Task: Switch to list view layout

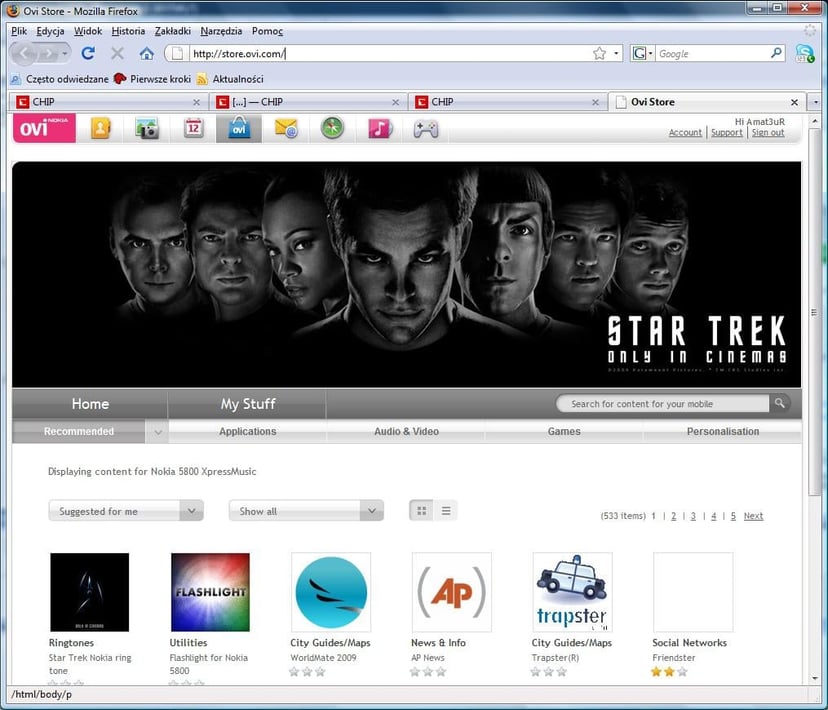Action: click(446, 511)
